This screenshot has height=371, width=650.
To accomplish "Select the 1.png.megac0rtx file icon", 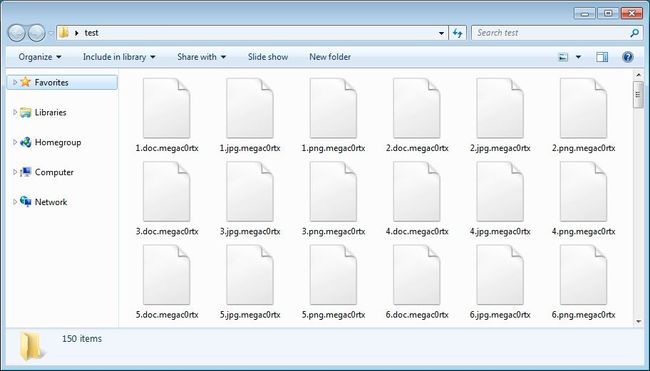I will click(x=333, y=108).
